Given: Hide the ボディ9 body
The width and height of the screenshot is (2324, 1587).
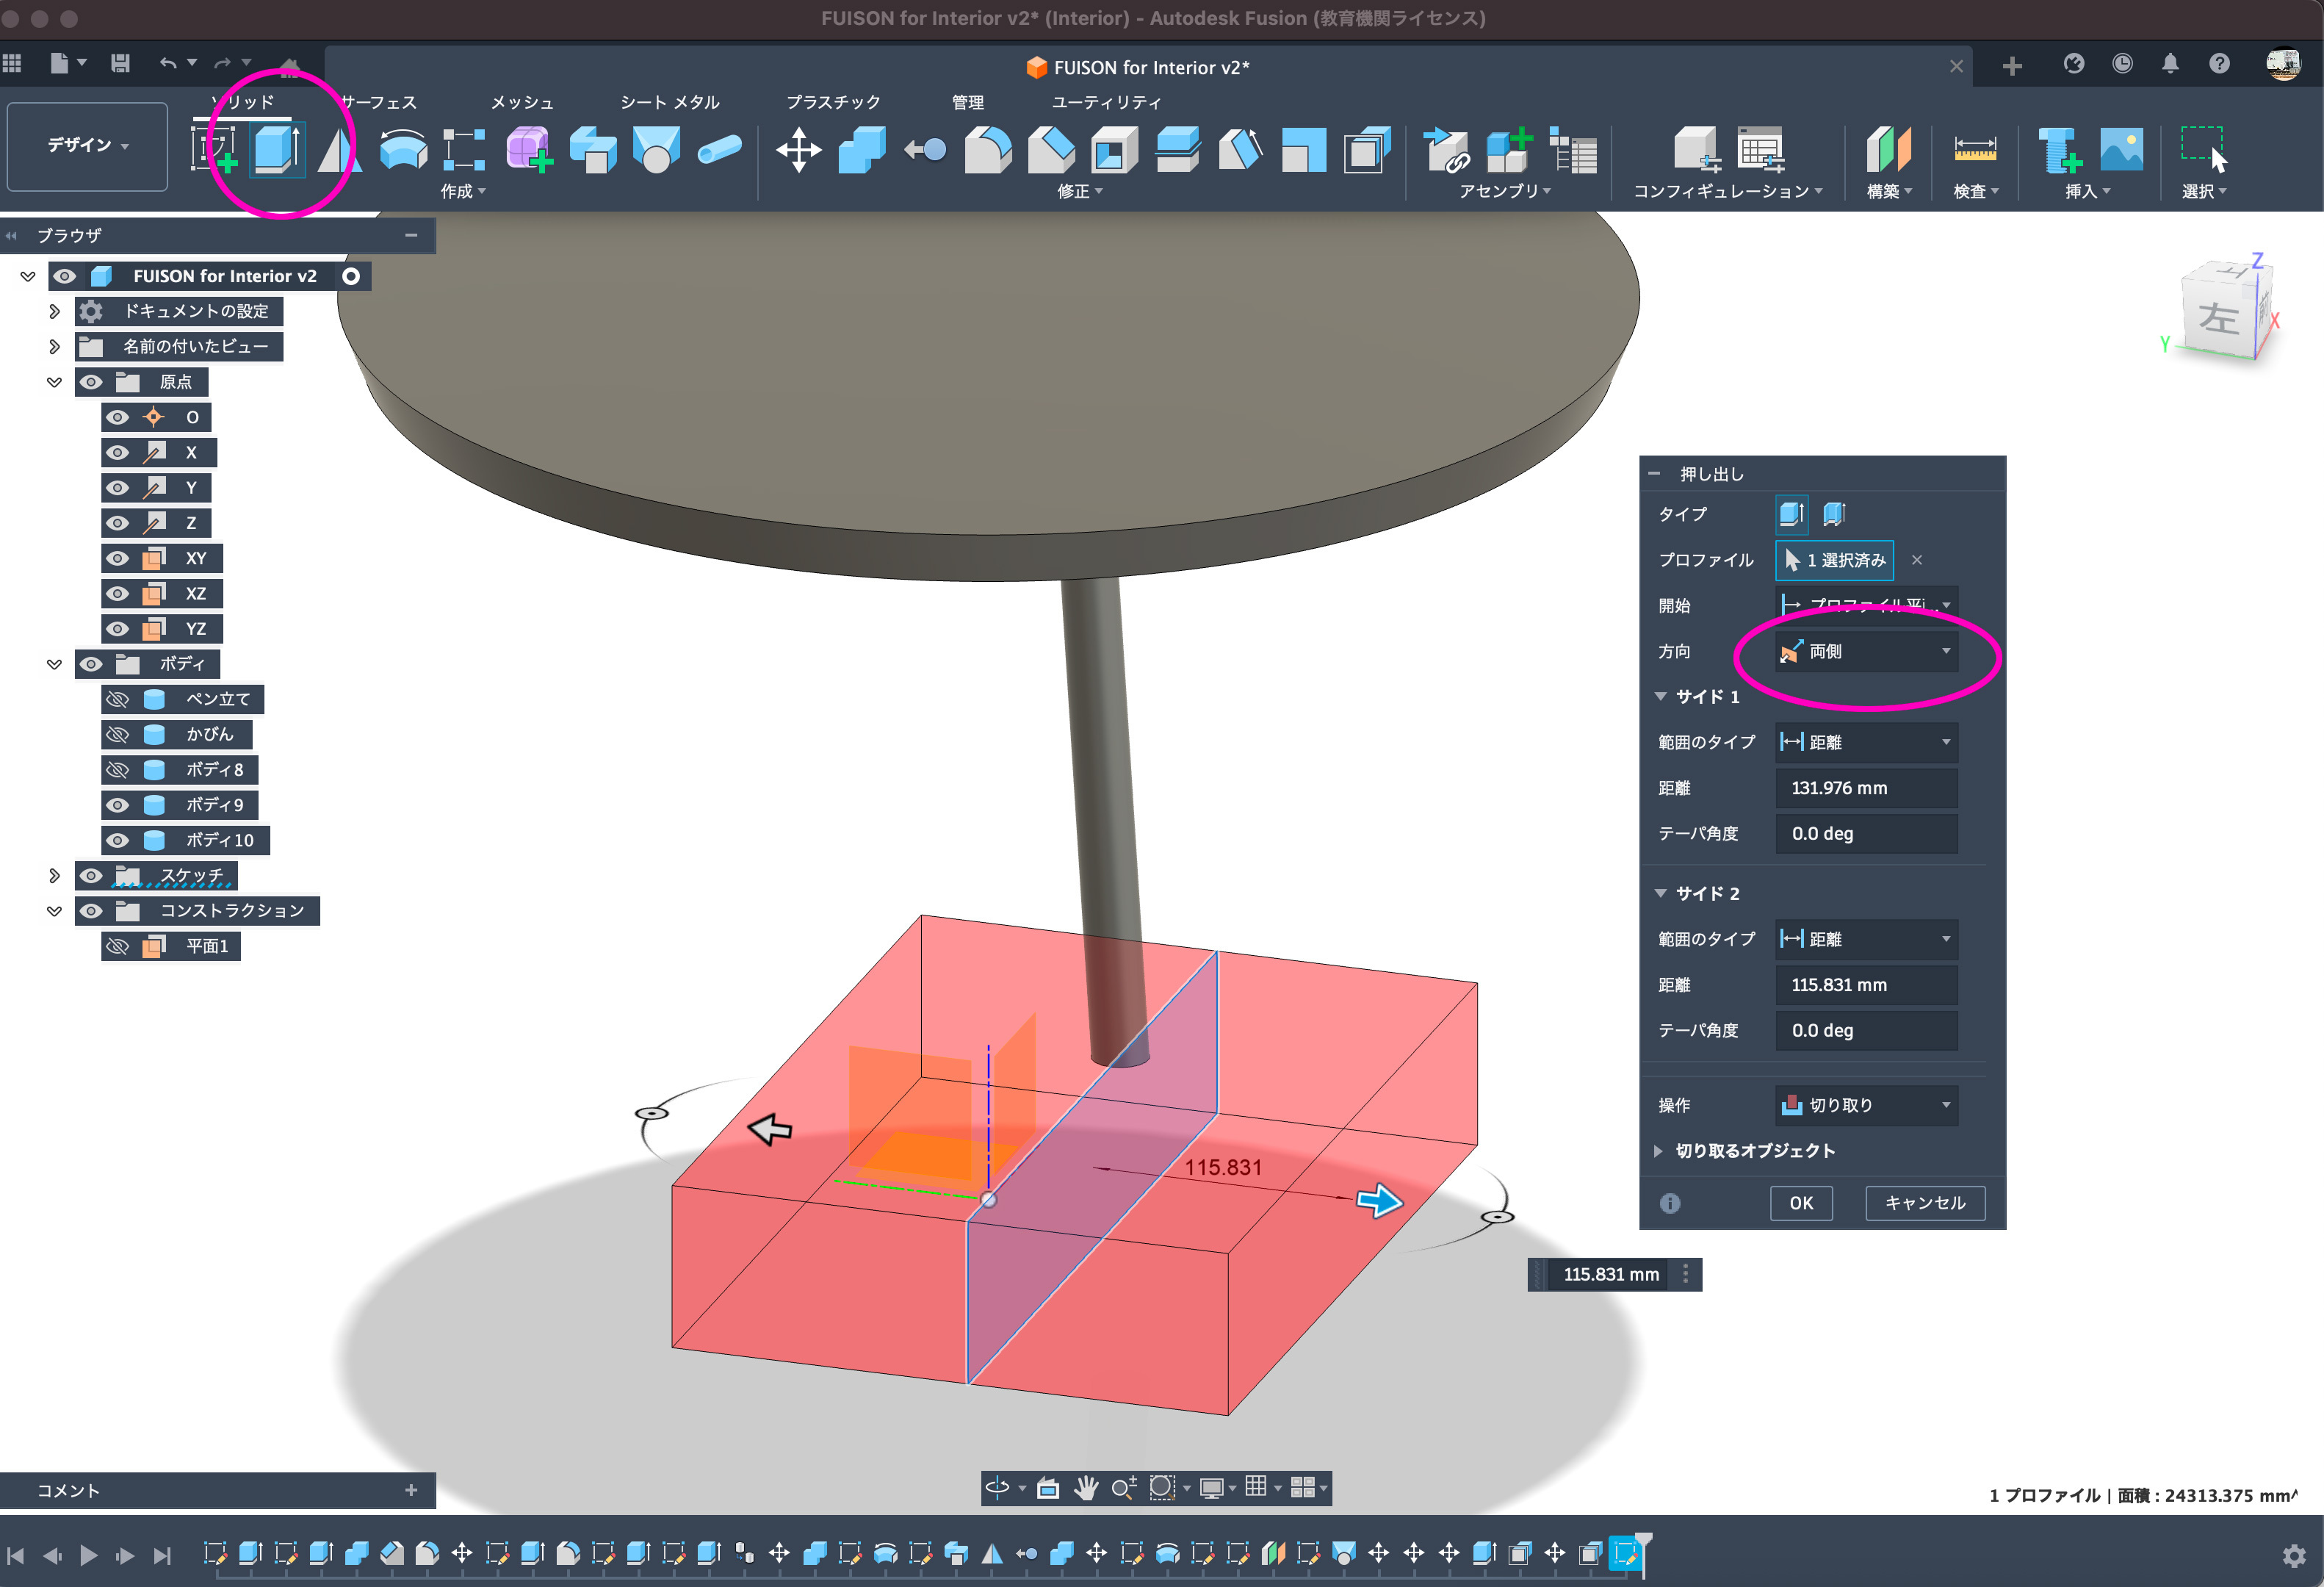Looking at the screenshot, I should [x=118, y=805].
